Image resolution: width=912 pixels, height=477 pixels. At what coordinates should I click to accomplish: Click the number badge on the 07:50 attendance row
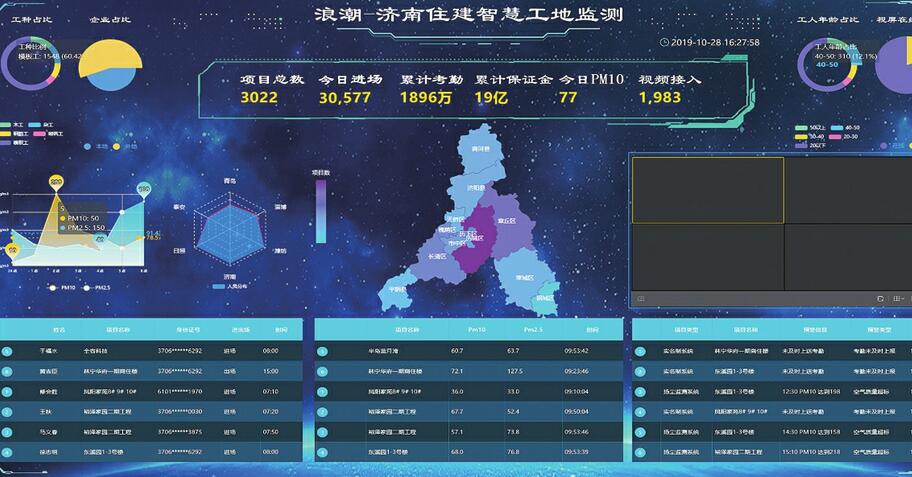7,432
